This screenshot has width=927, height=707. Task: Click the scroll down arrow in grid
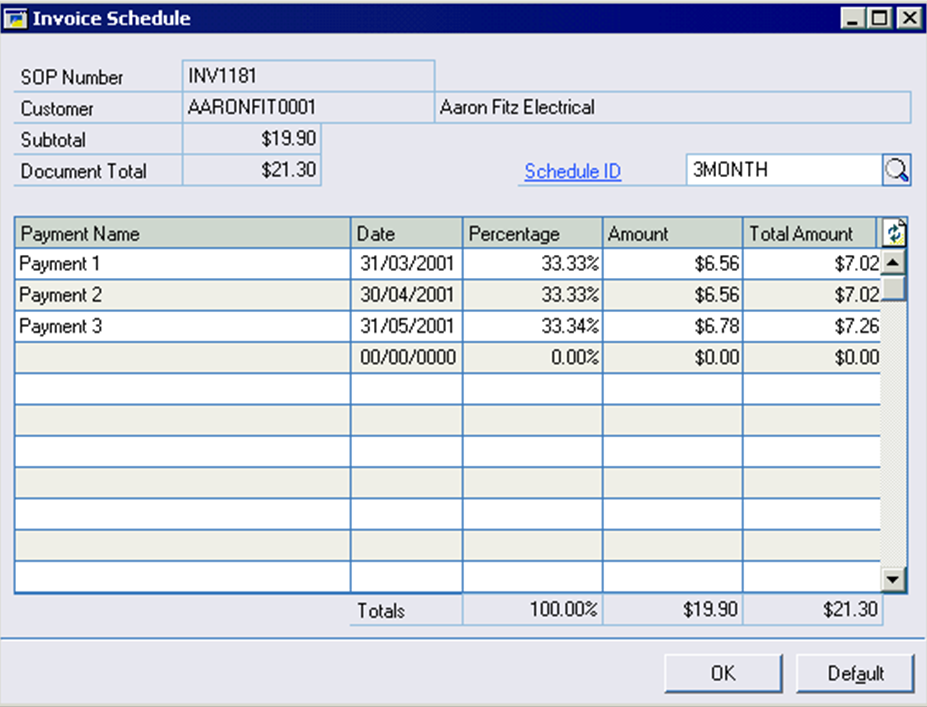(x=894, y=578)
